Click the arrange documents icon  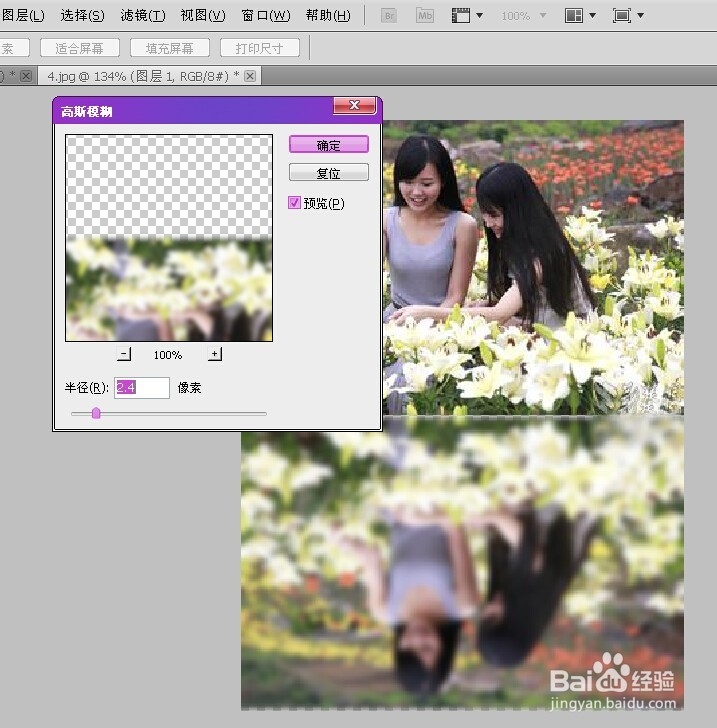coord(574,16)
